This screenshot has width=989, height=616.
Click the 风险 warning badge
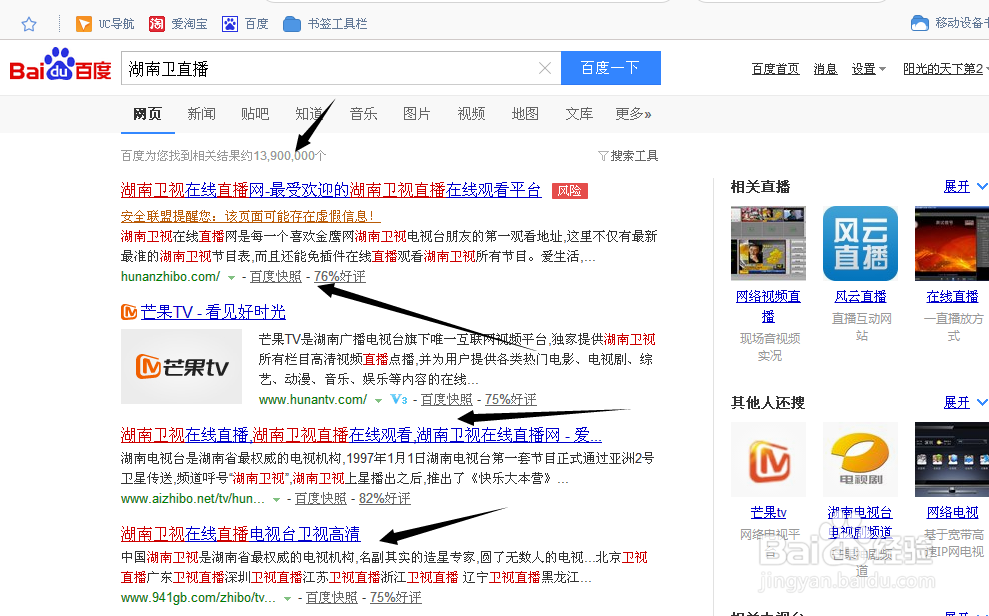(570, 190)
